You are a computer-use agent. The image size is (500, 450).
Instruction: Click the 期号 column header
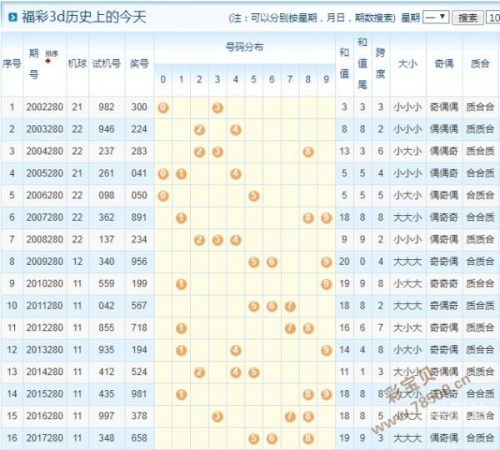pos(34,63)
